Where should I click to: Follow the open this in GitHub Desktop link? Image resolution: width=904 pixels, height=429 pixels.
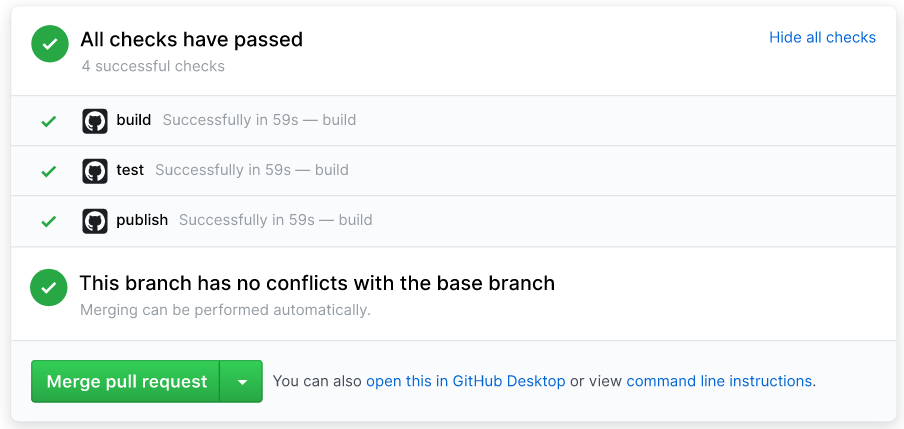click(465, 381)
